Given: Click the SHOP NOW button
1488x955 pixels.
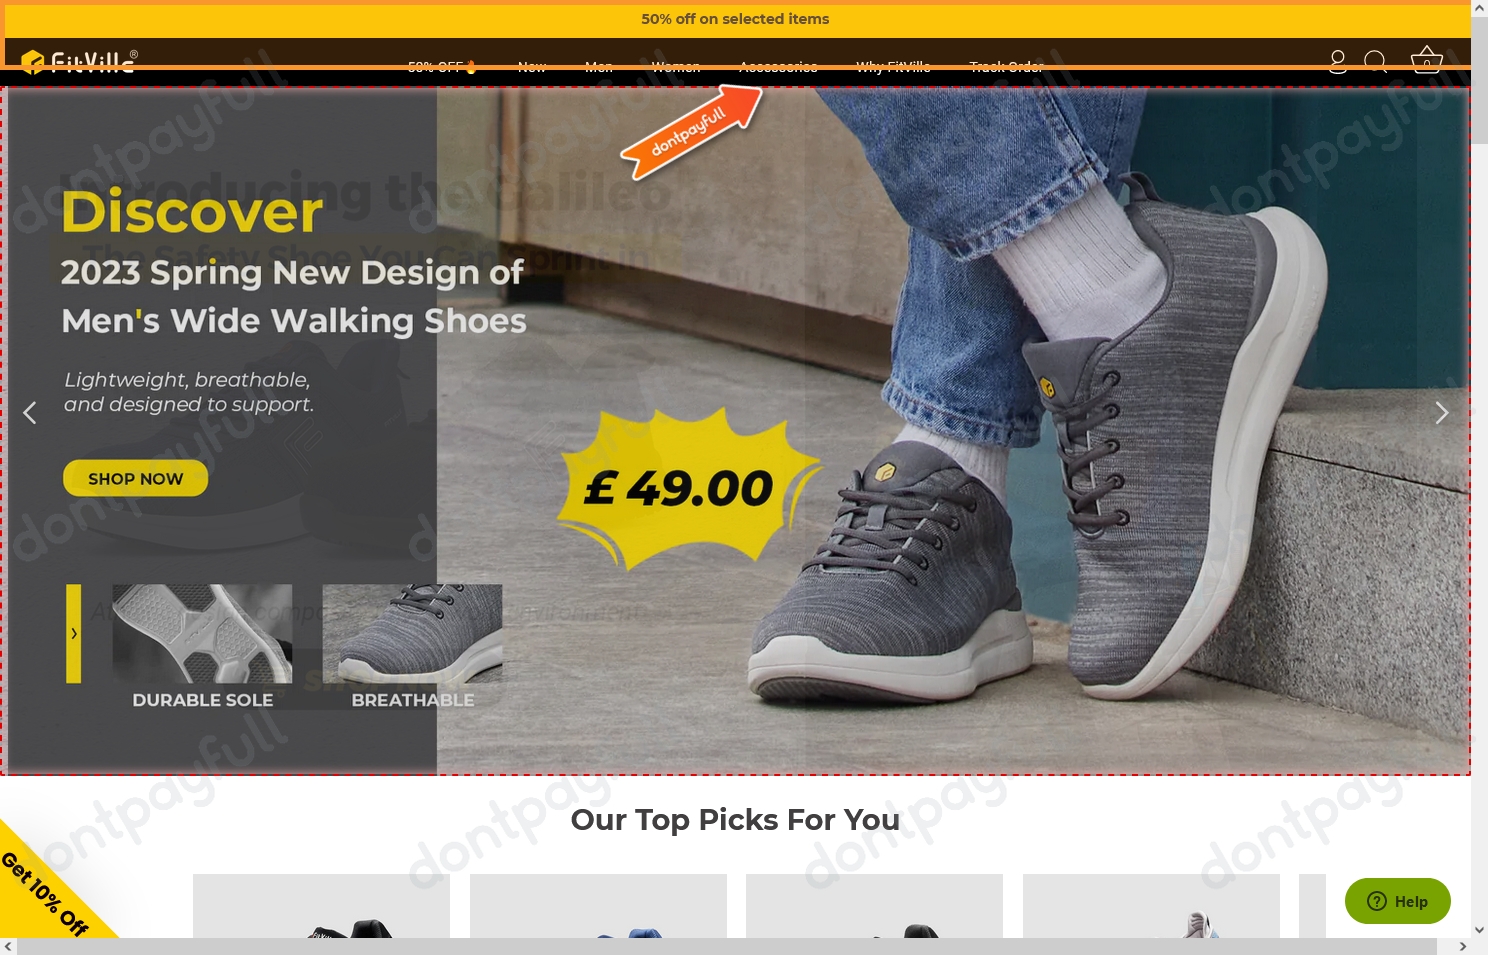Looking at the screenshot, I should (x=136, y=478).
